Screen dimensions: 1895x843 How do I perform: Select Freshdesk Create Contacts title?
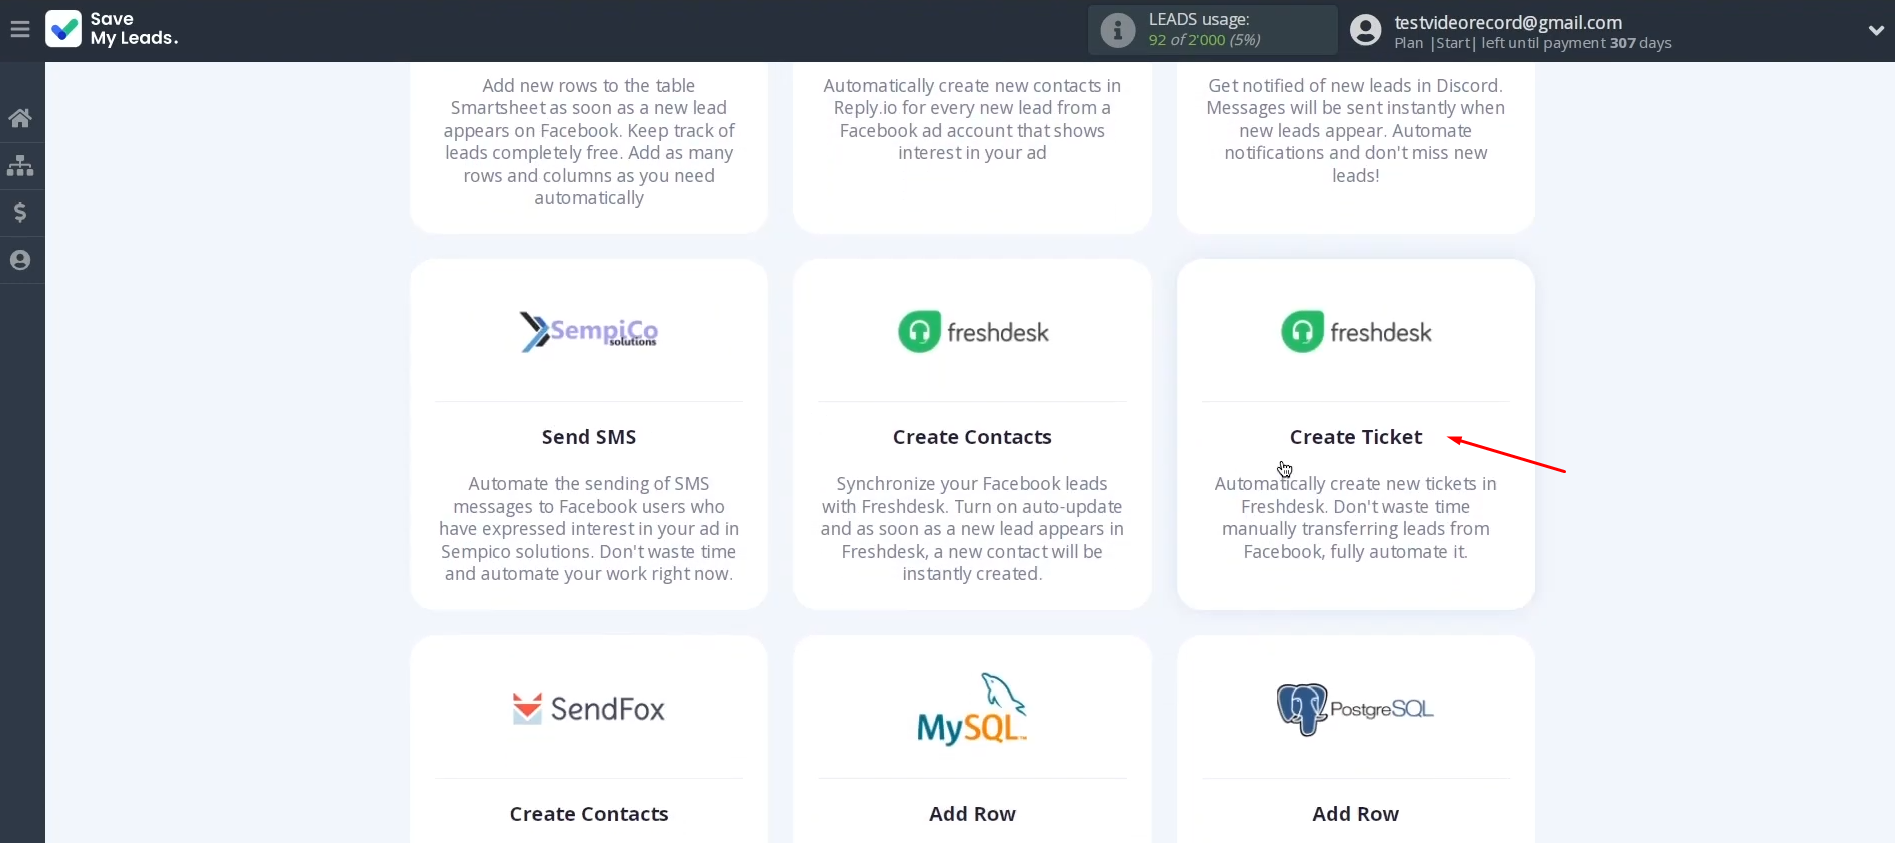(972, 437)
